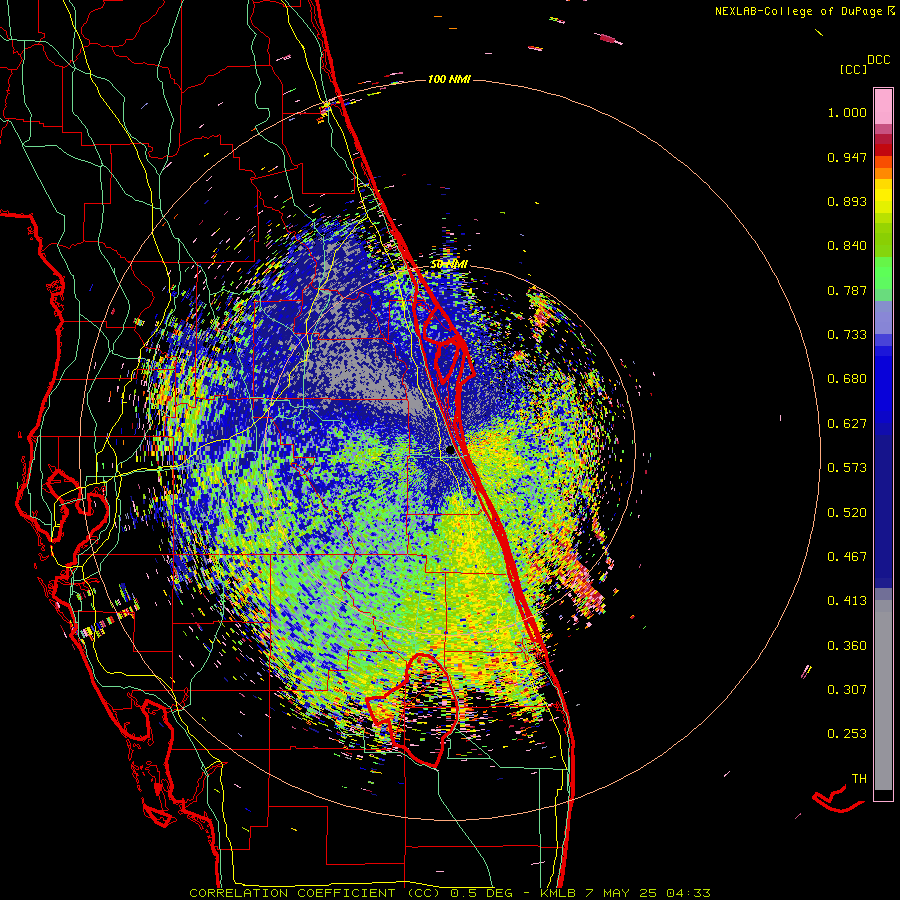Click the Lake Okeechobee red outline

[x=412, y=710]
